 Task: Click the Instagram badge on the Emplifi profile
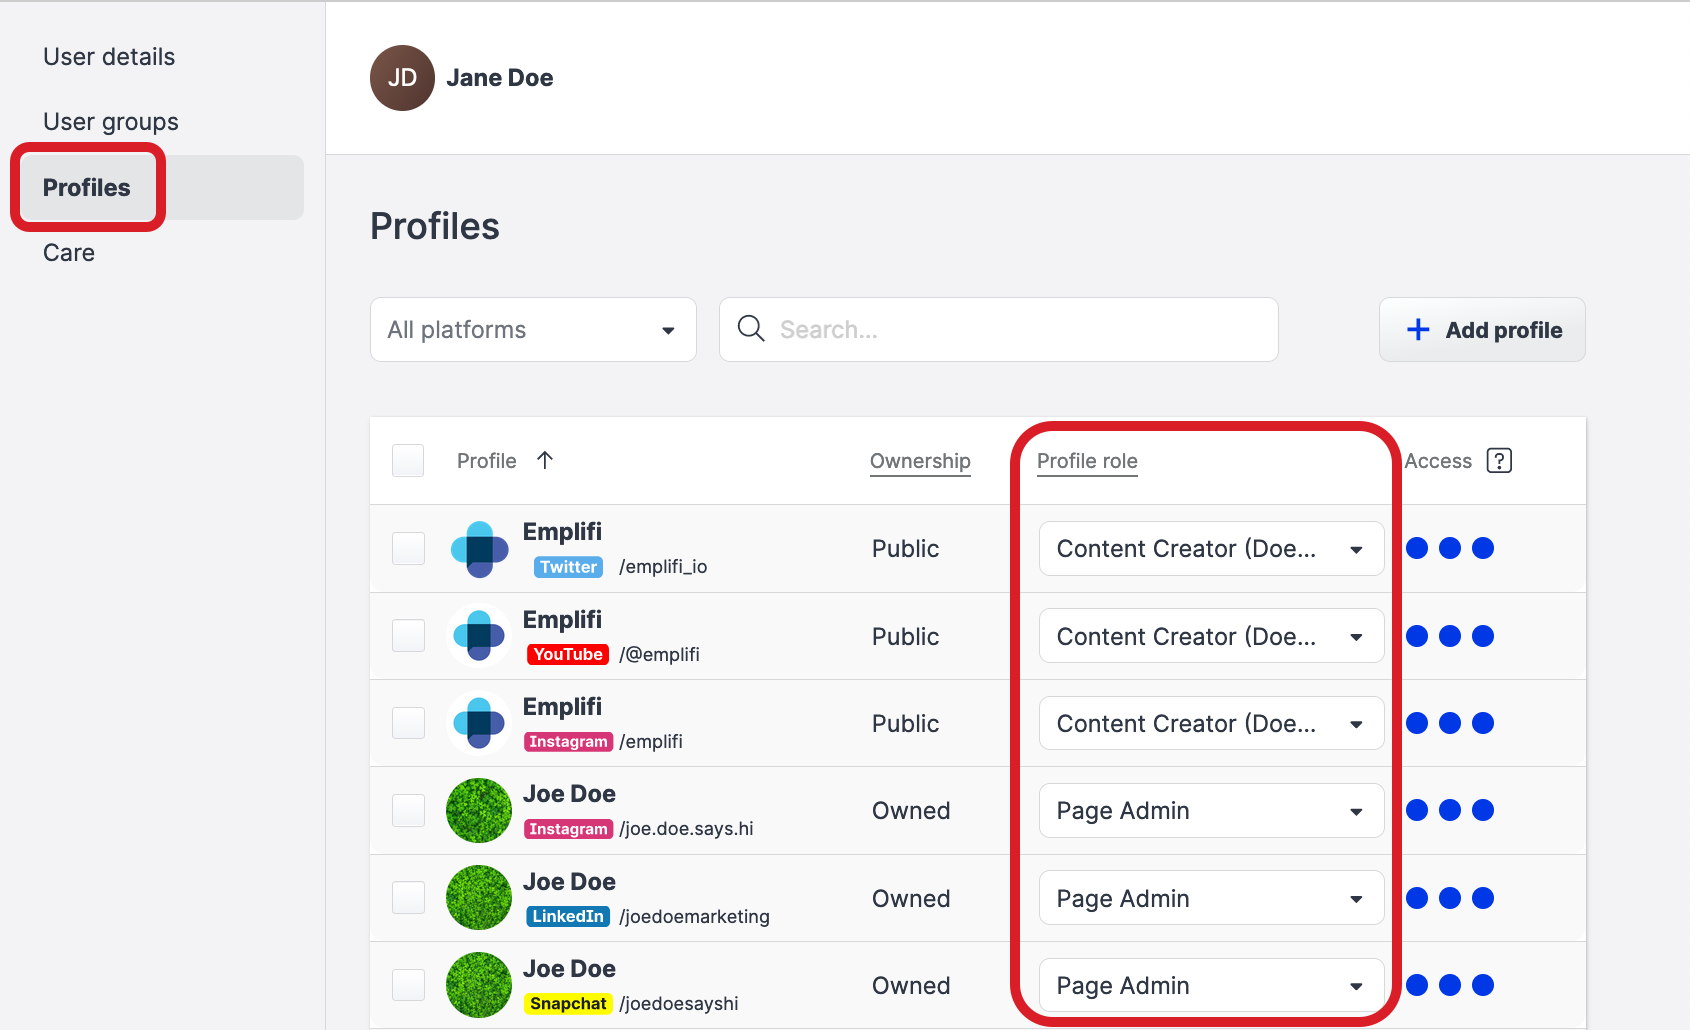tap(568, 741)
